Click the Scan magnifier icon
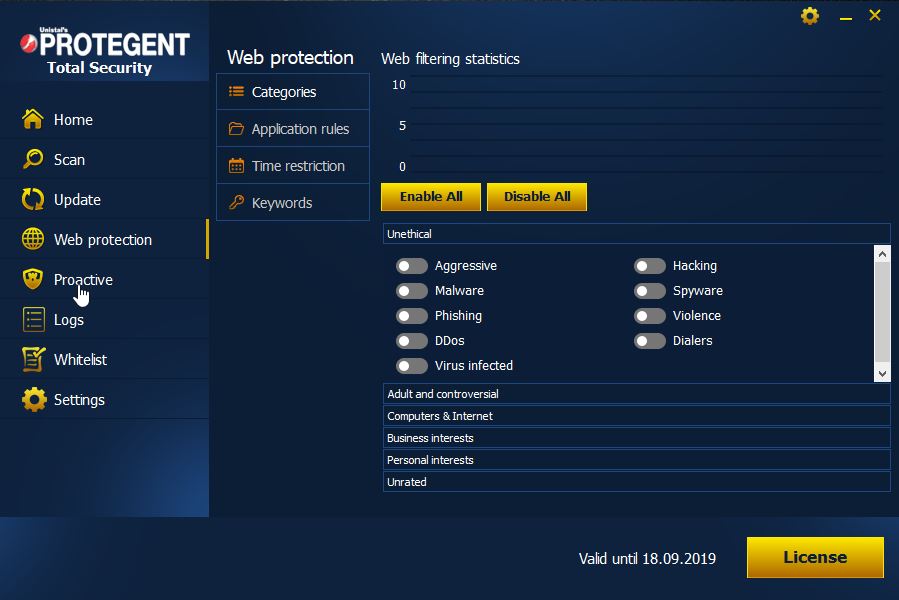Viewport: 899px width, 600px height. pos(33,160)
